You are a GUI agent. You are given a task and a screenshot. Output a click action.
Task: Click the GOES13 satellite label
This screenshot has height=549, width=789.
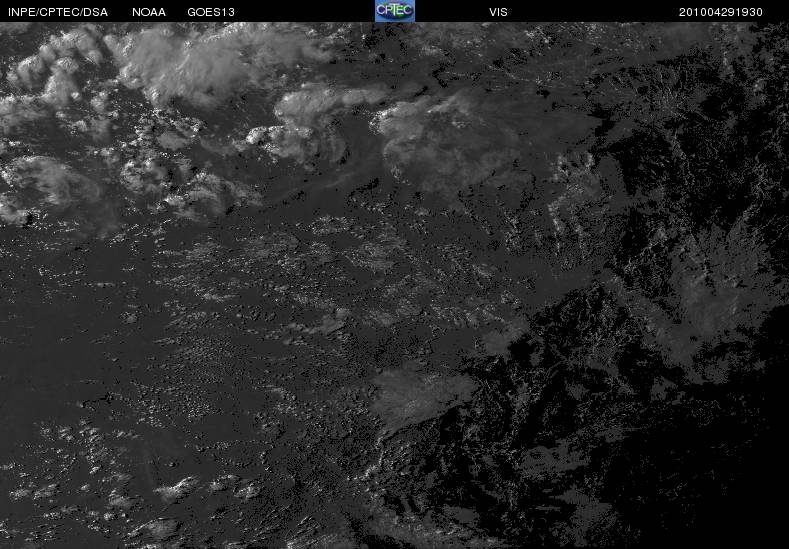(211, 12)
